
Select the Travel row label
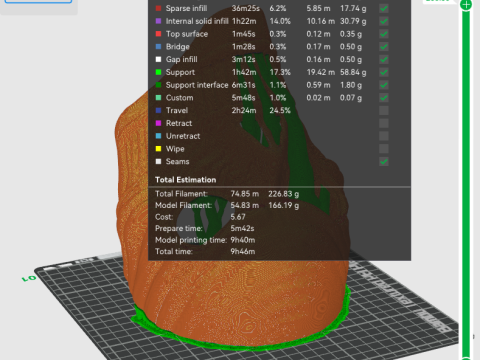(x=177, y=110)
